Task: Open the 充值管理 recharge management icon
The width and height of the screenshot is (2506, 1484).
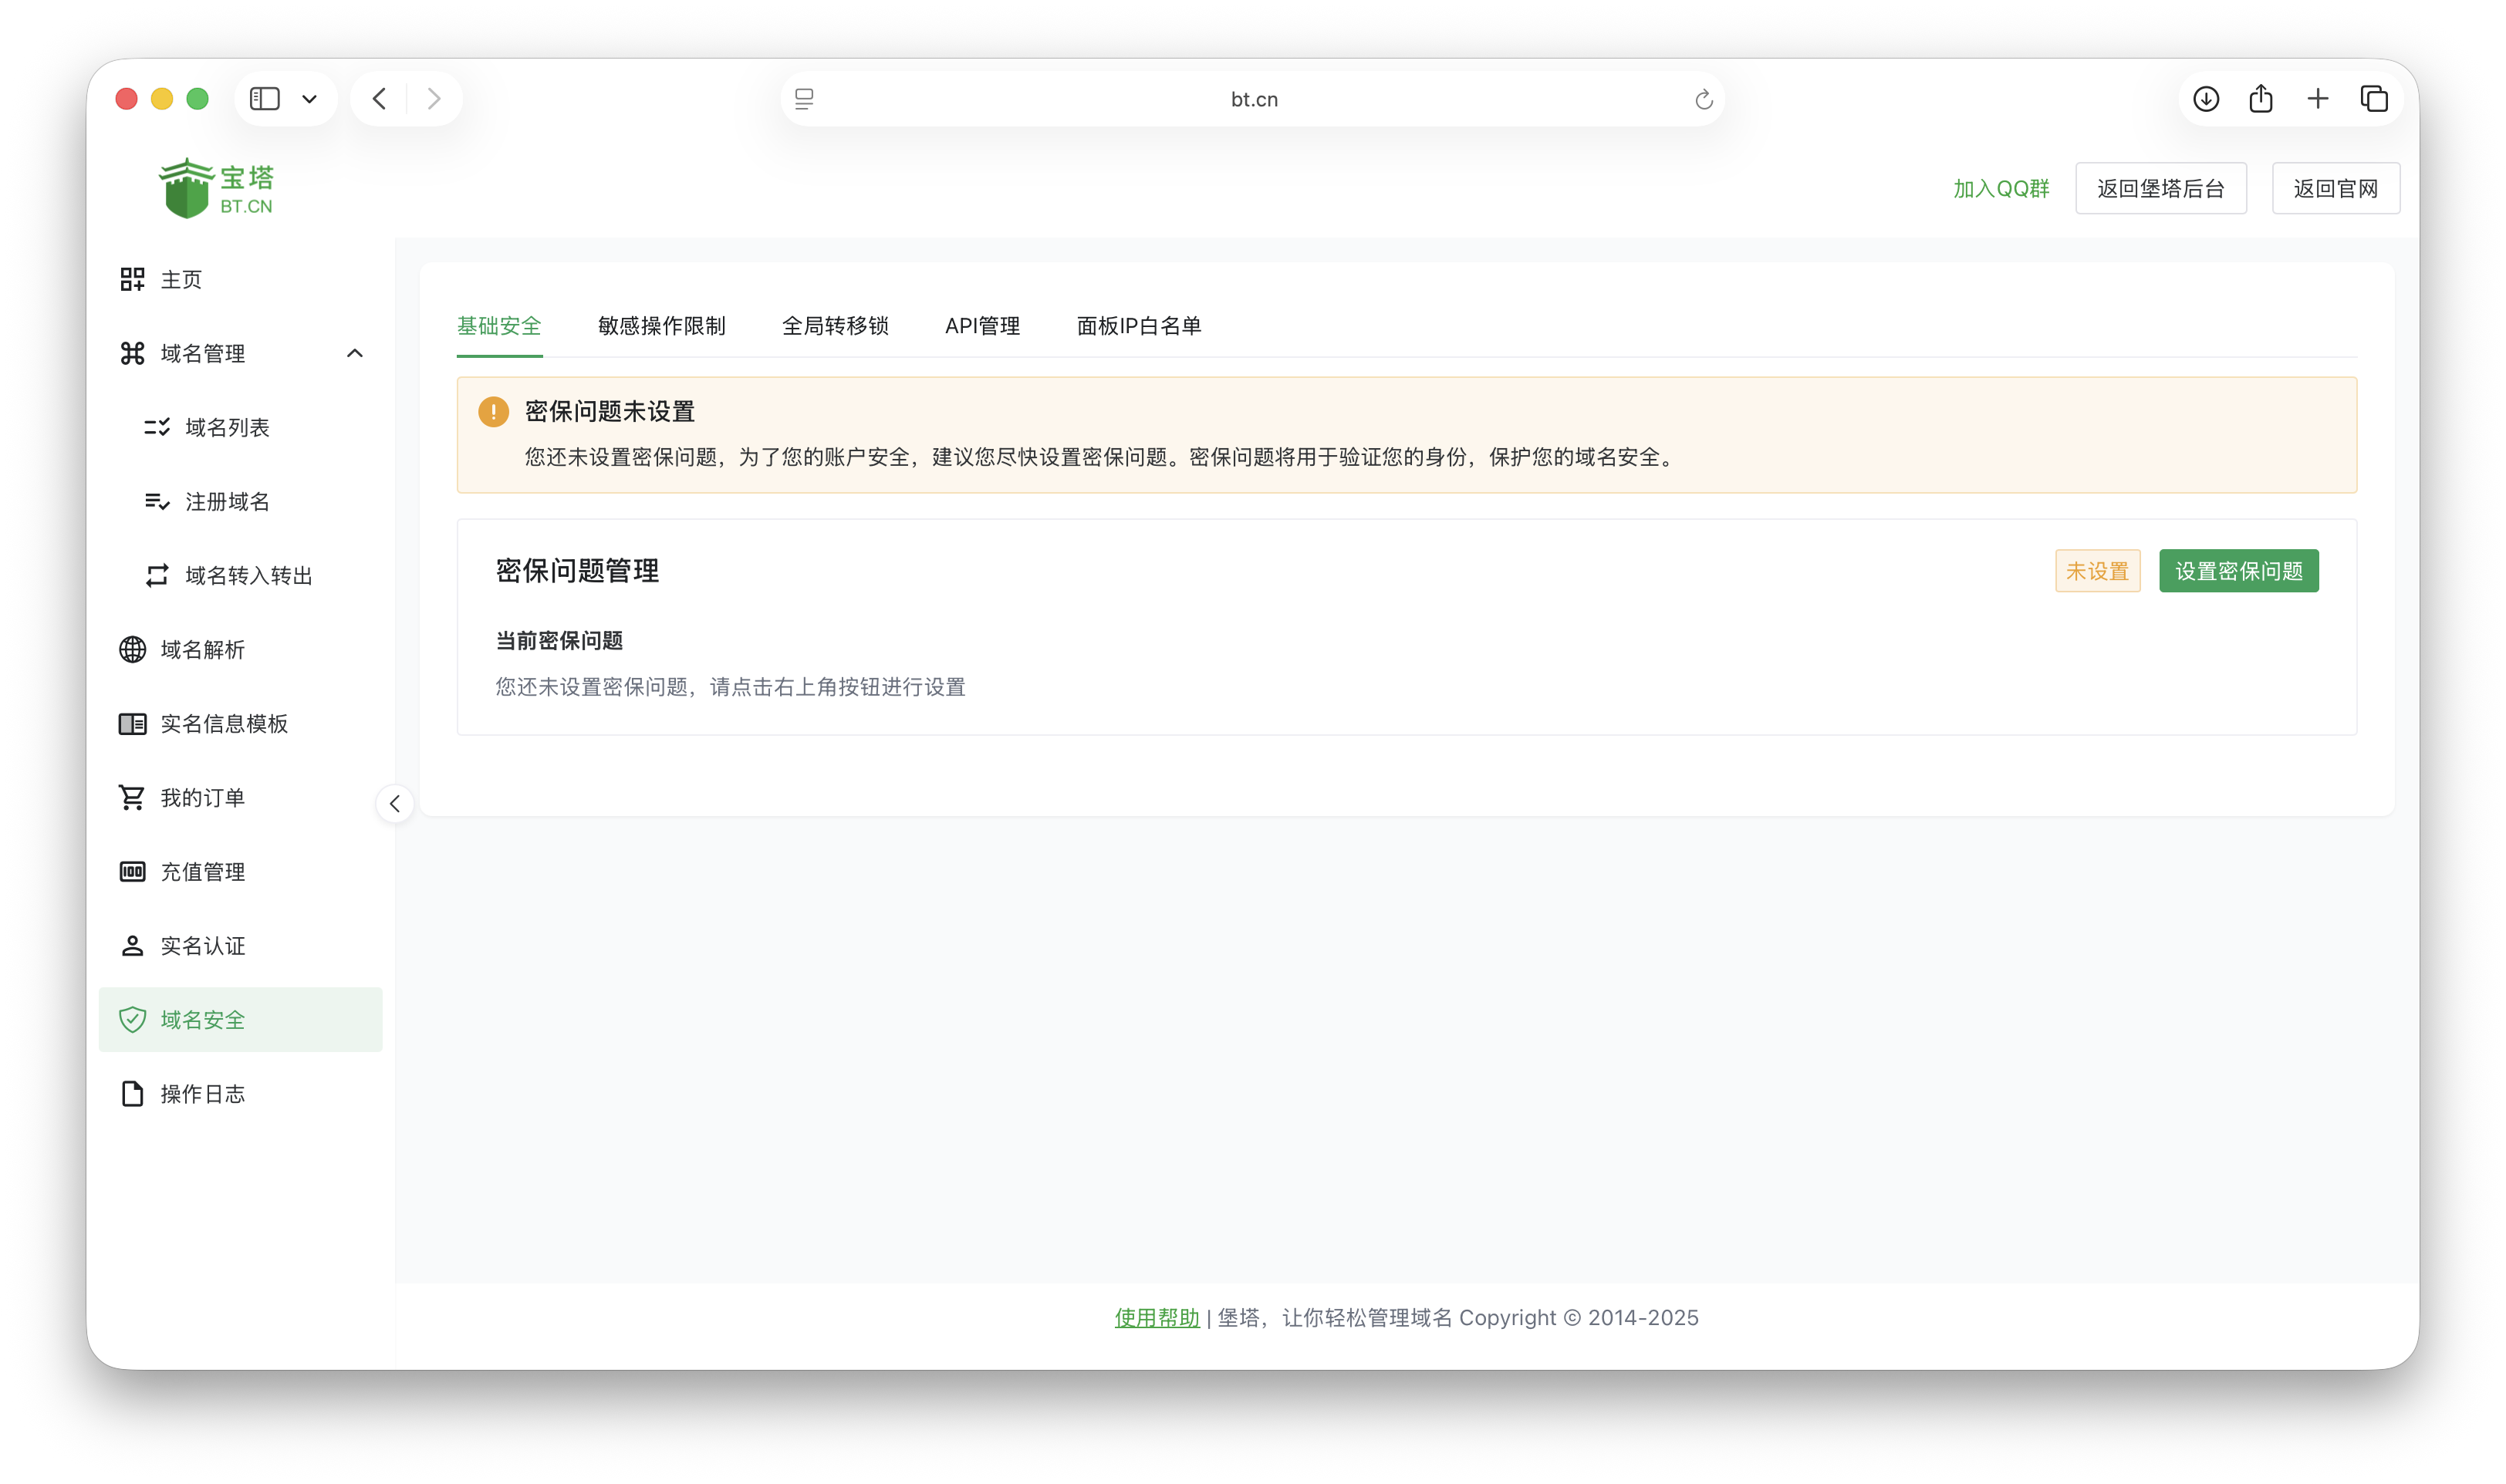Action: (133, 871)
